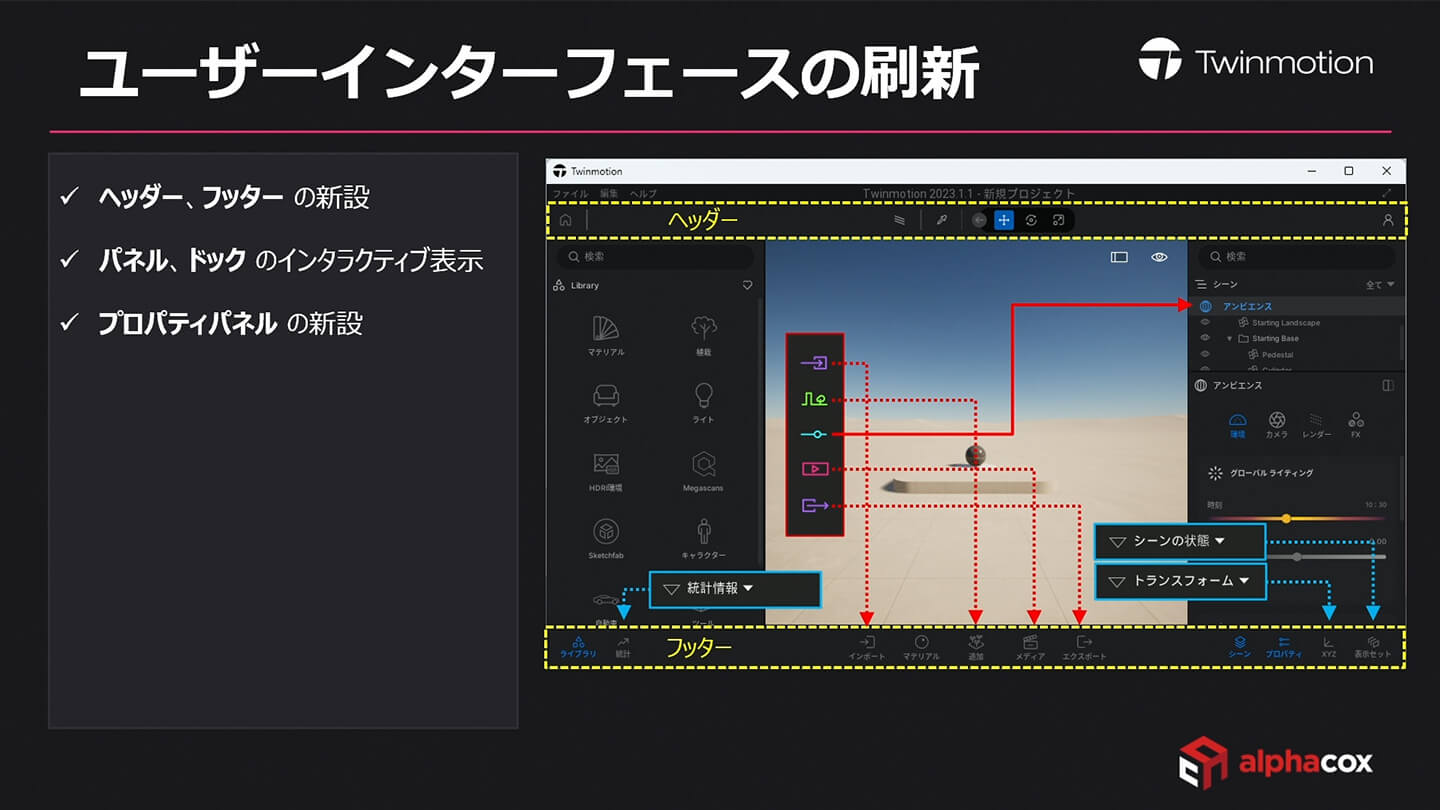Screen dimensions: 1440x810
Task: Select the アンビエンス row in scene tree
Action: [1296, 306]
